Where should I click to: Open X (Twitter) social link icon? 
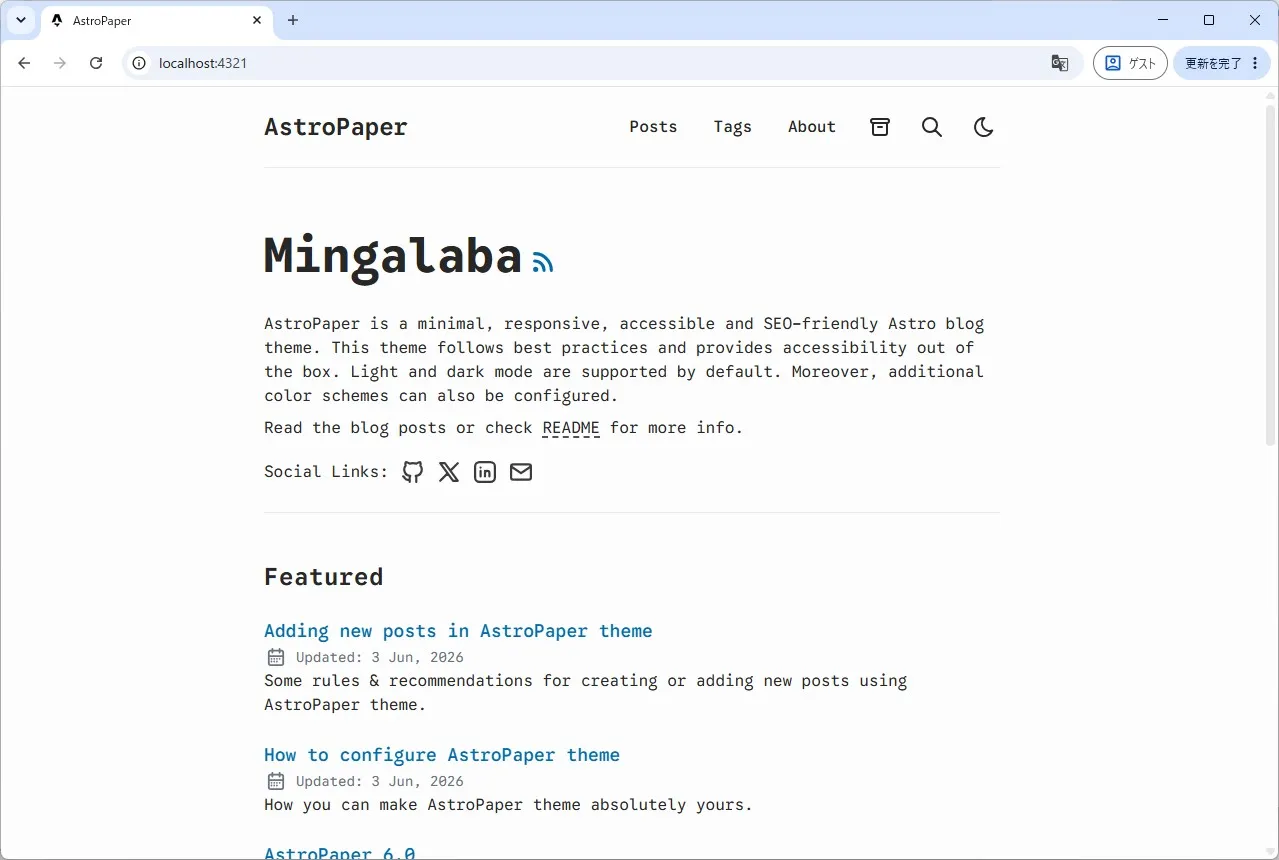click(449, 472)
